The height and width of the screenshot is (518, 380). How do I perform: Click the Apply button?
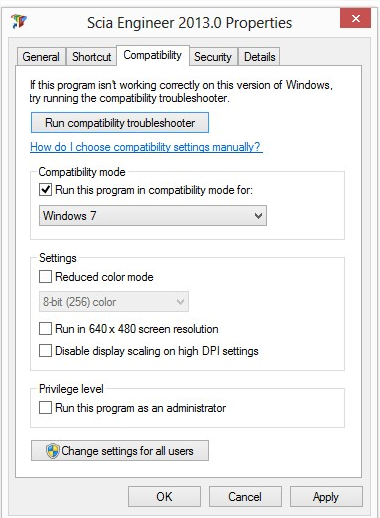click(x=326, y=497)
